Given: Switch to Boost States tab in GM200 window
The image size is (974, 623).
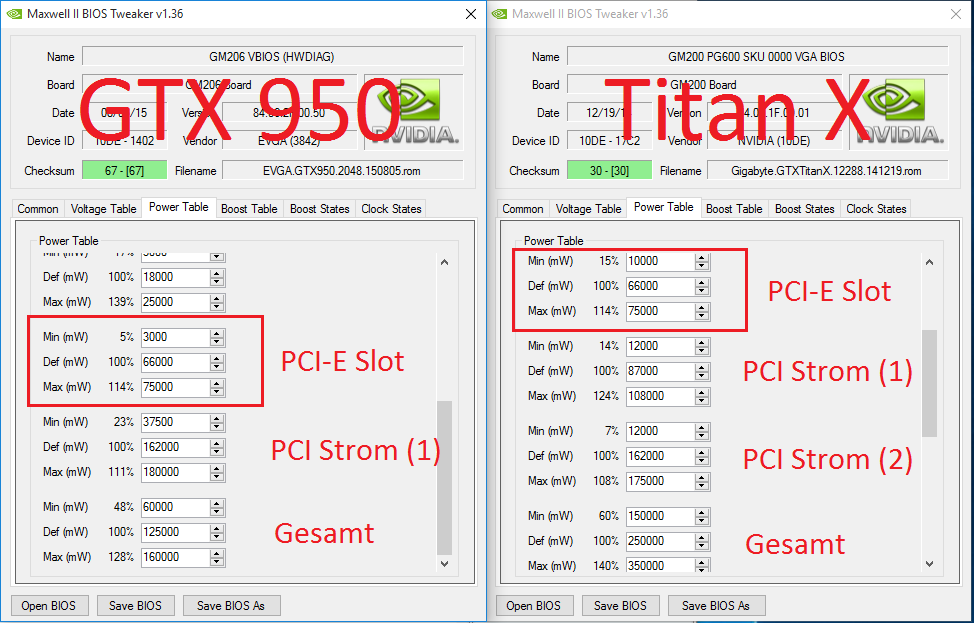Looking at the screenshot, I should (x=804, y=209).
